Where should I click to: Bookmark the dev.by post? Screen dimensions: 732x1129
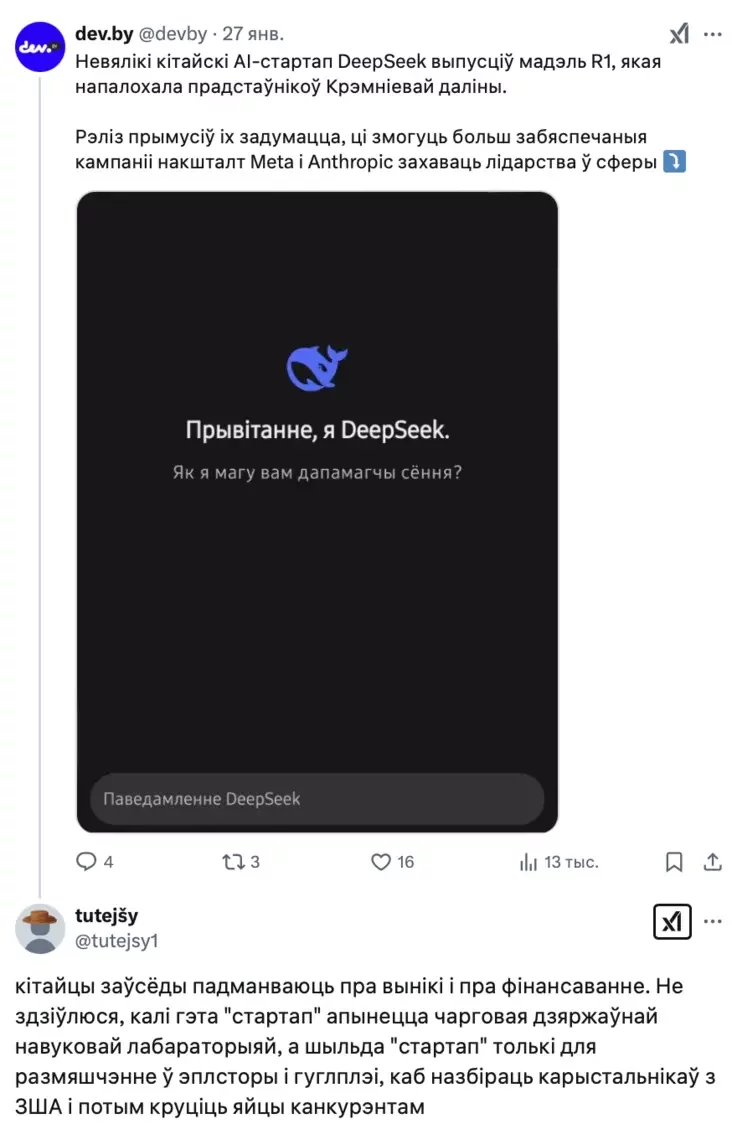675,861
